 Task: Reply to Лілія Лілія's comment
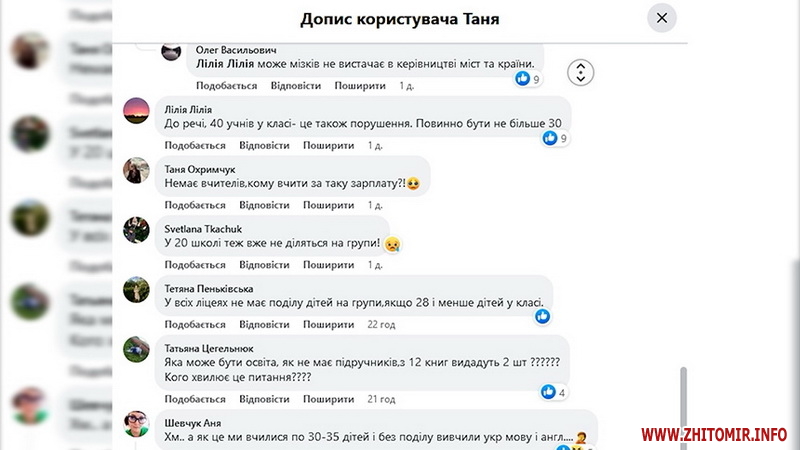[x=265, y=146]
